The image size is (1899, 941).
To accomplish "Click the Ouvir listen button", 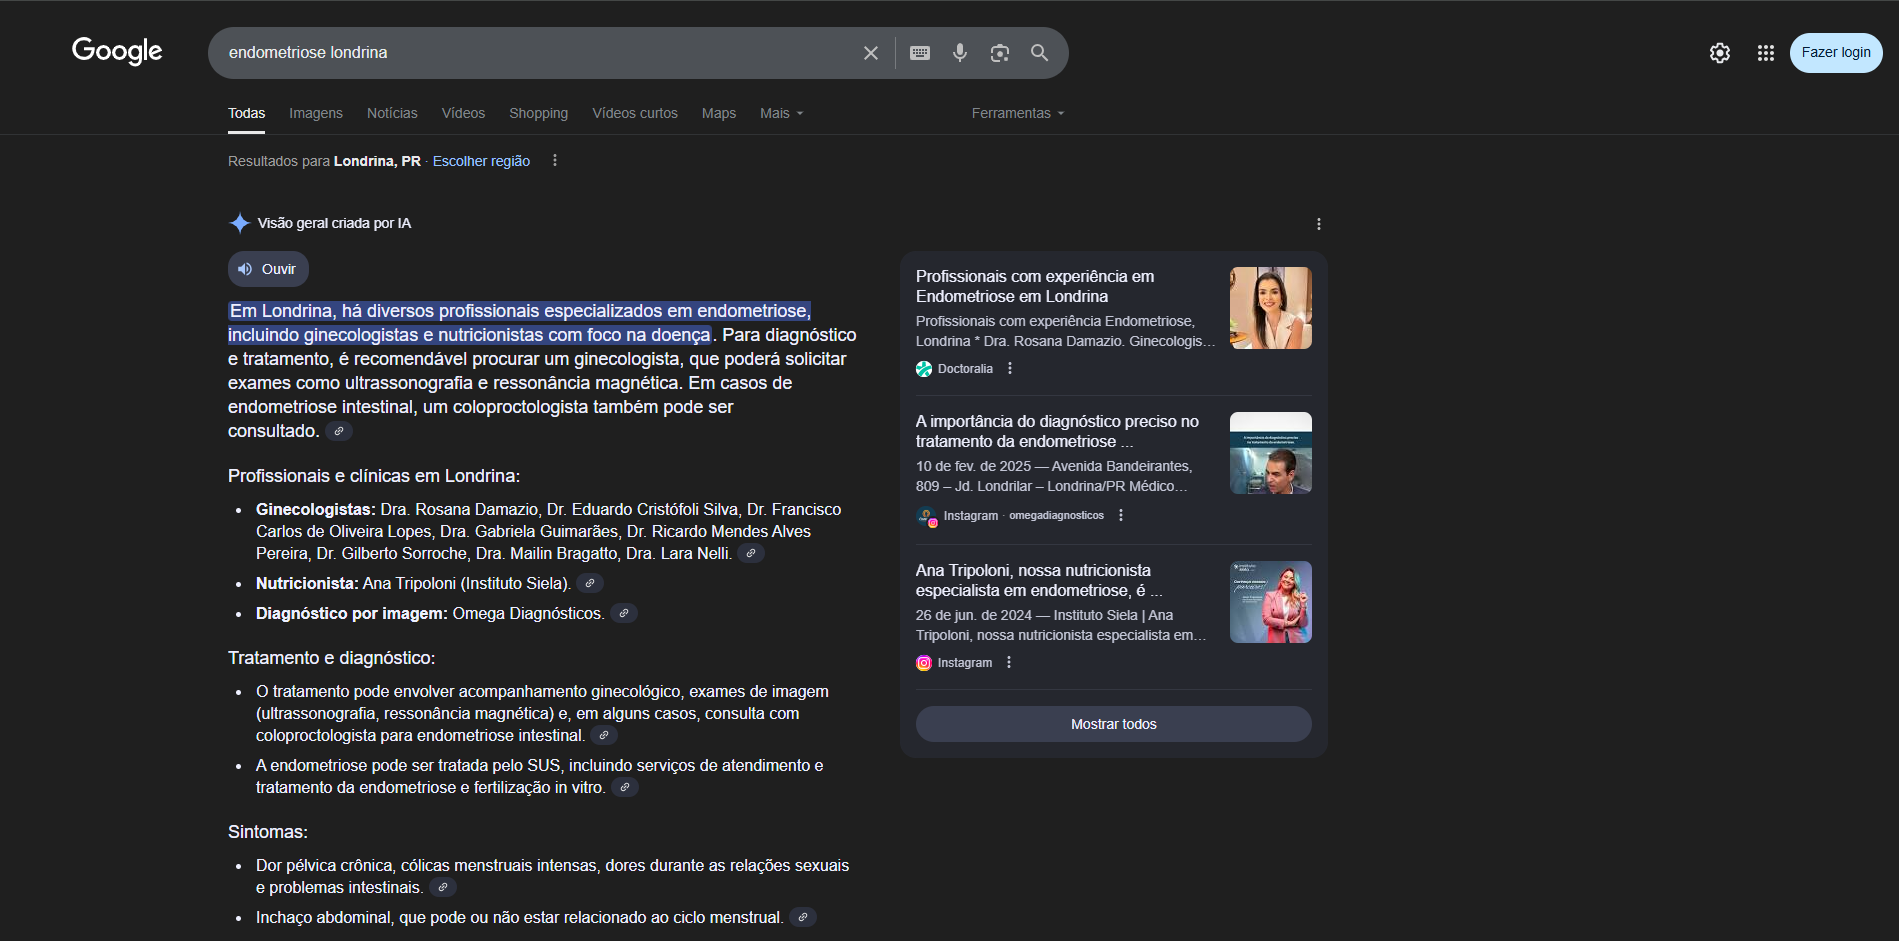I will point(268,269).
